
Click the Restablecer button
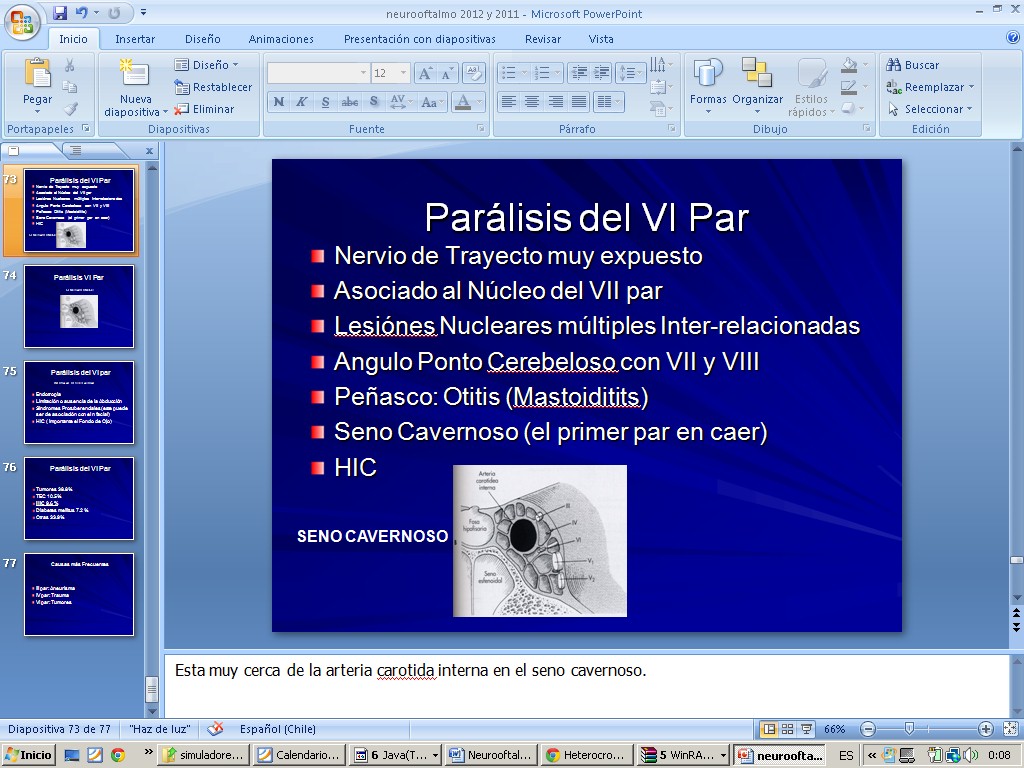[x=213, y=87]
